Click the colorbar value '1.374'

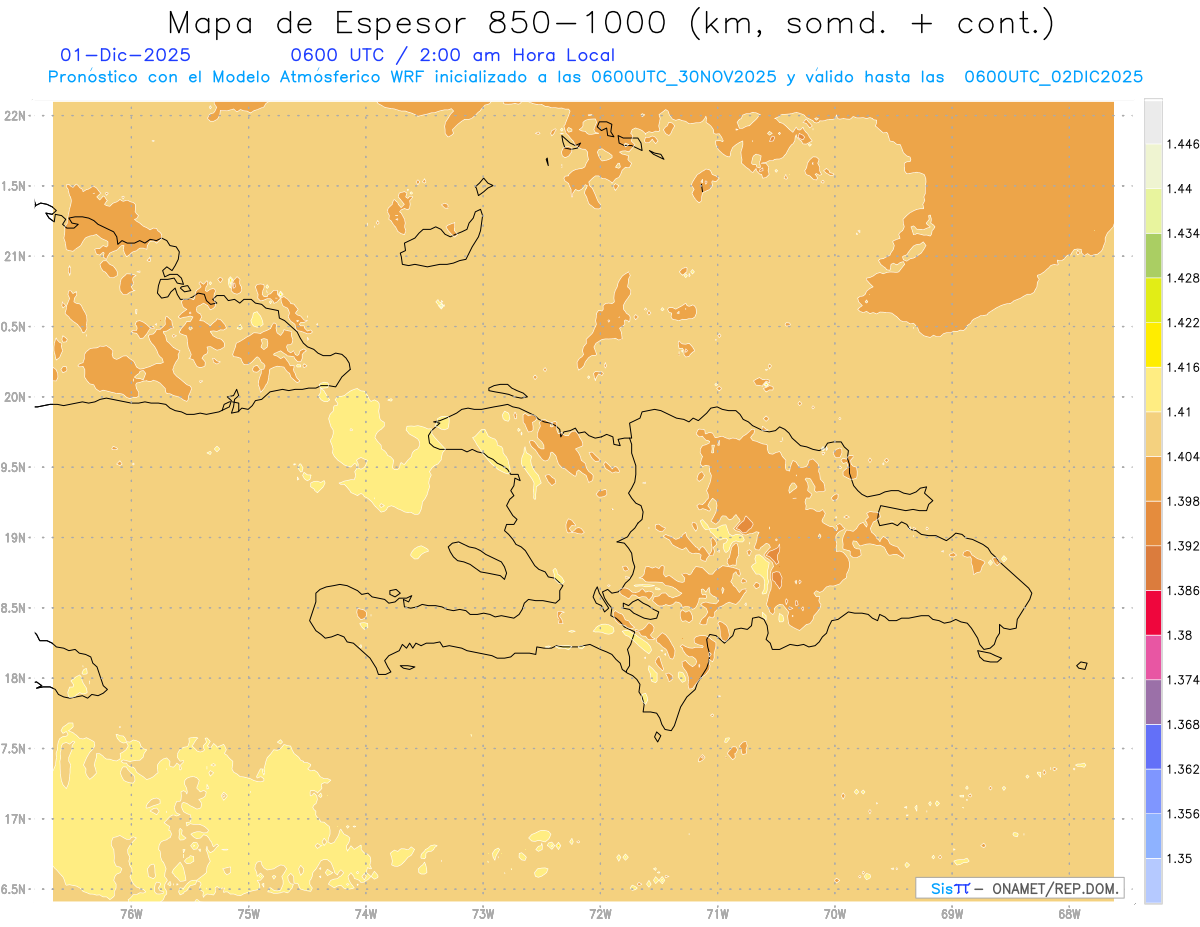click(1183, 680)
